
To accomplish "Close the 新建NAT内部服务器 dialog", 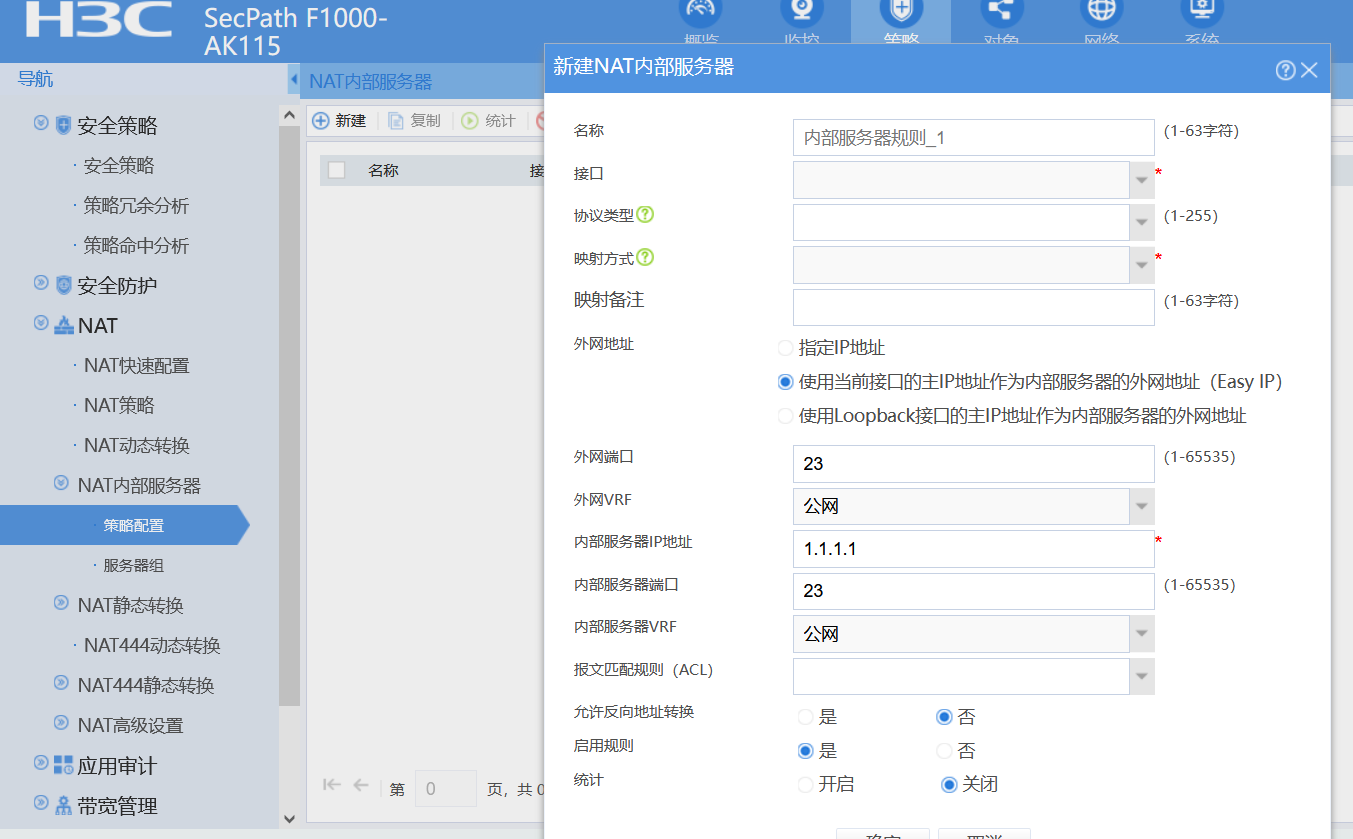I will [x=1309, y=70].
